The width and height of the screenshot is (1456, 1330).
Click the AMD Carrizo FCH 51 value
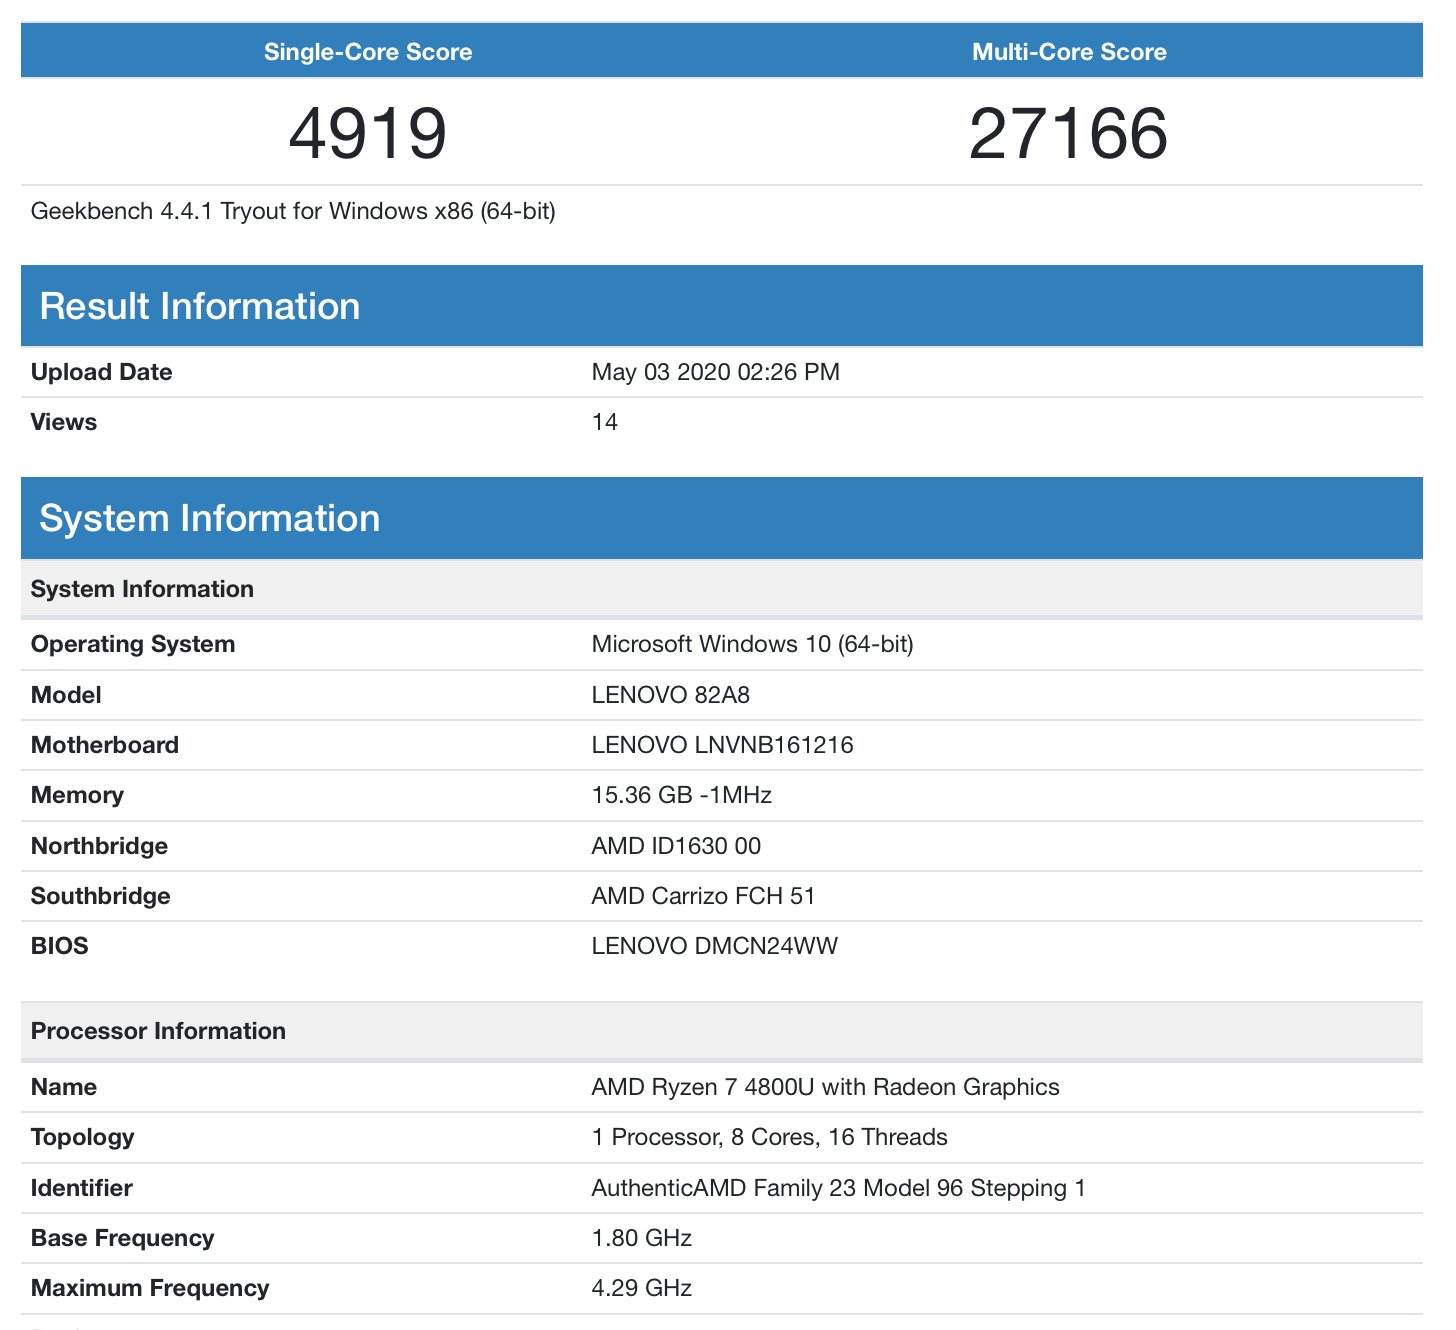point(703,896)
